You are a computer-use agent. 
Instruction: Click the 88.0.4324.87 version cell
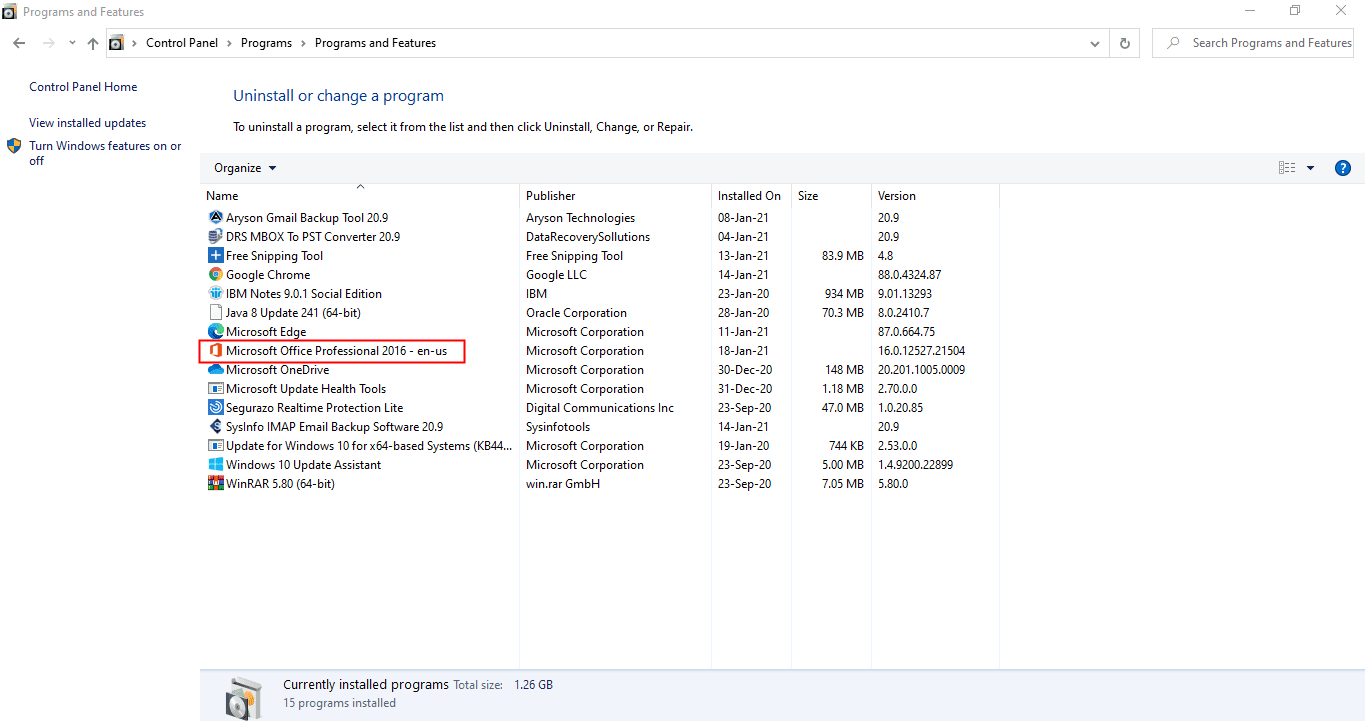[909, 274]
